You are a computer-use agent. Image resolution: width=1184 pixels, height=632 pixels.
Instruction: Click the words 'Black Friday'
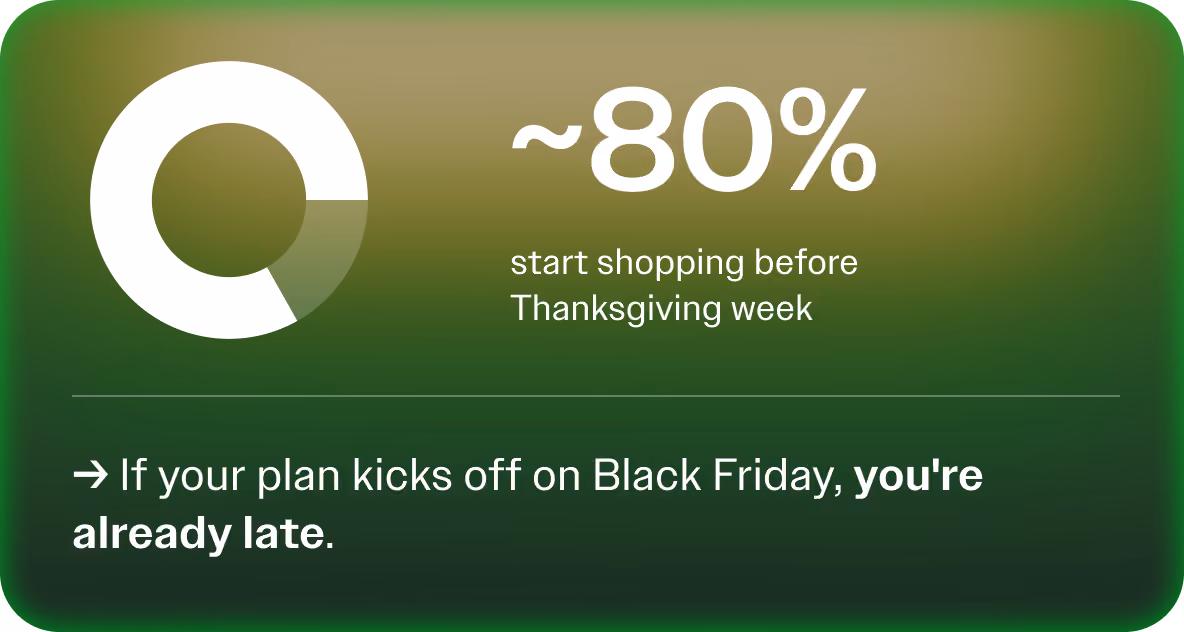[x=717, y=476]
